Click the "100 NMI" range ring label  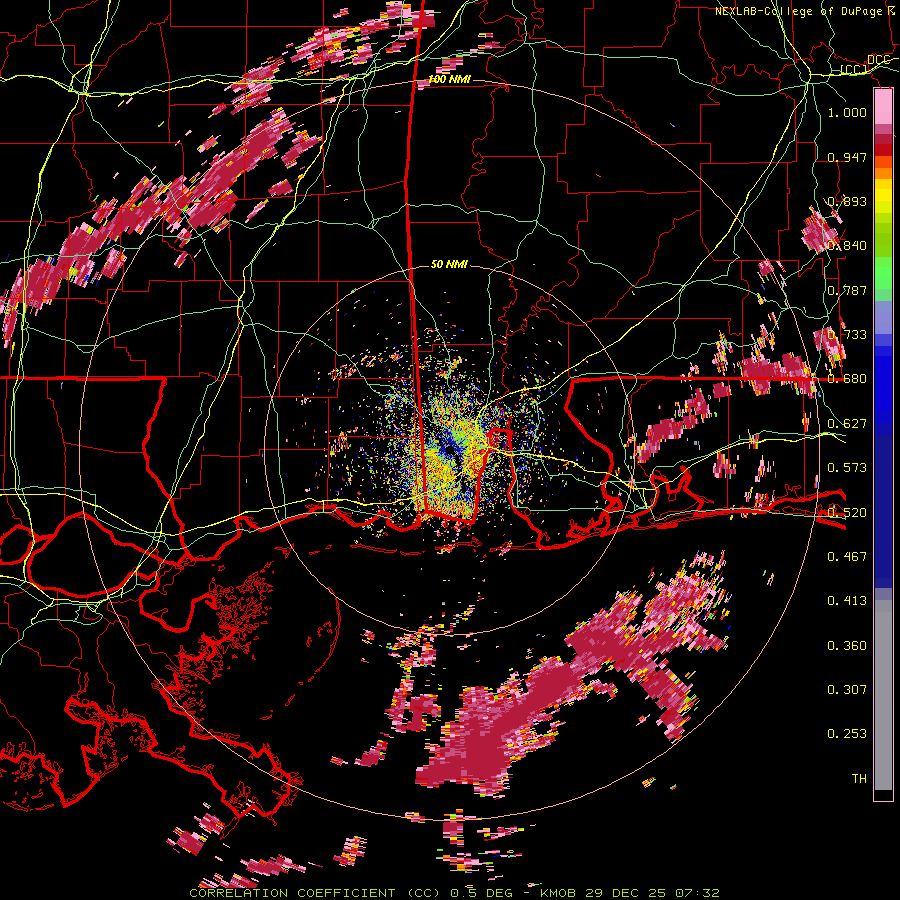(449, 79)
